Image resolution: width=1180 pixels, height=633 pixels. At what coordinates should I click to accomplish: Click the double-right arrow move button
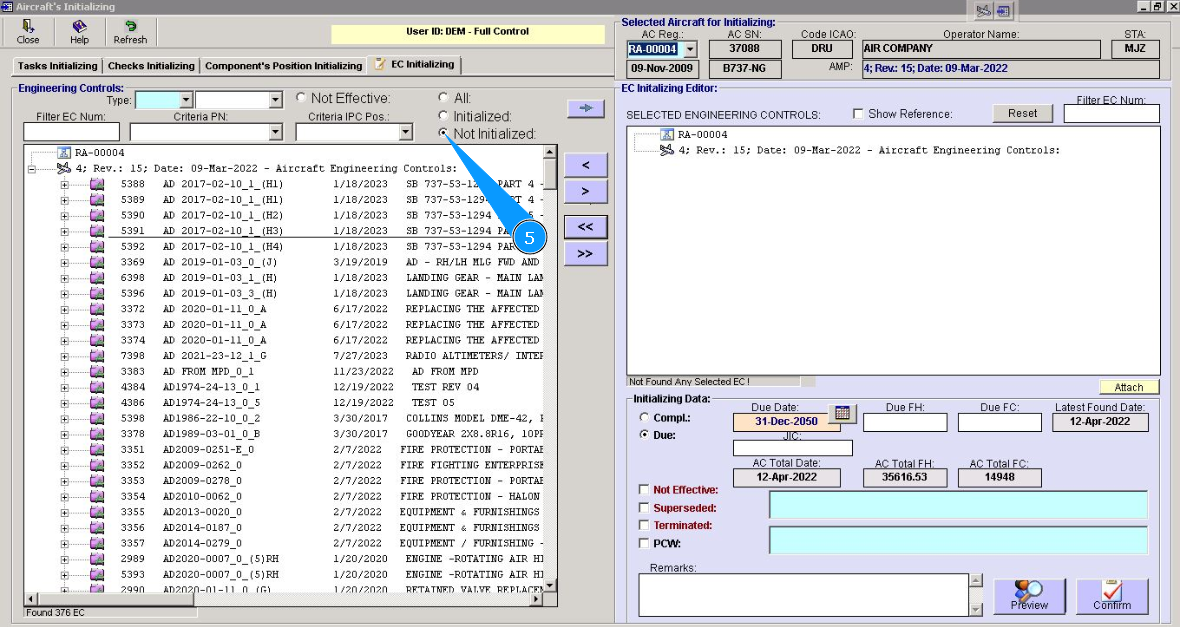tap(585, 254)
